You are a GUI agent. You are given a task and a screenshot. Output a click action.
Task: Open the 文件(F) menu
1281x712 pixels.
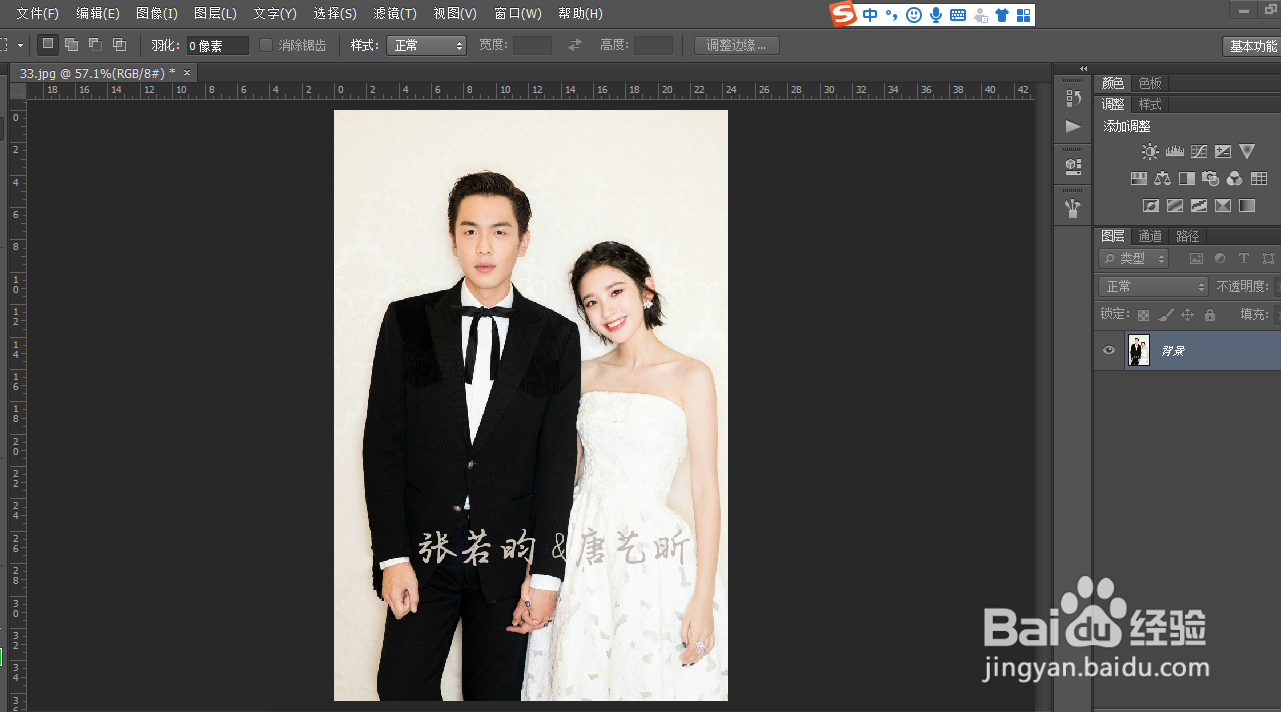tap(38, 14)
